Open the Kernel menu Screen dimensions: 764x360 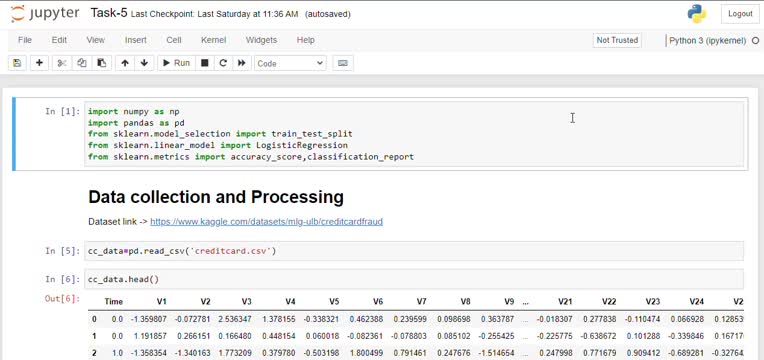tap(213, 40)
